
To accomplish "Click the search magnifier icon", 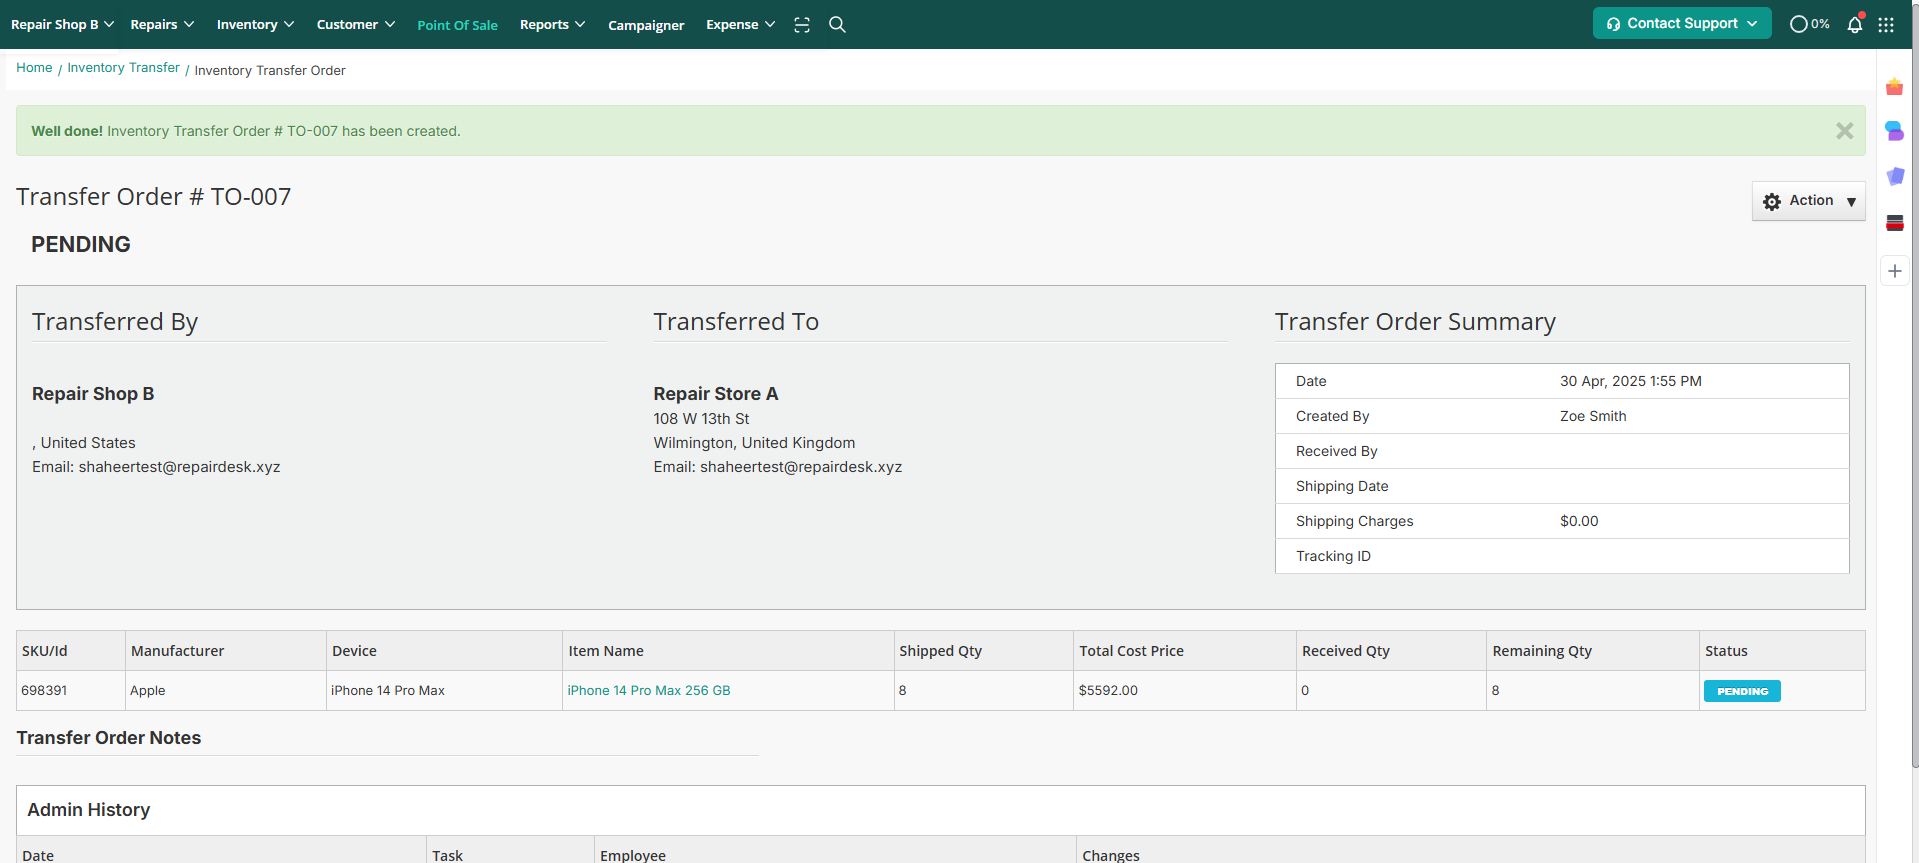I will 838,25.
